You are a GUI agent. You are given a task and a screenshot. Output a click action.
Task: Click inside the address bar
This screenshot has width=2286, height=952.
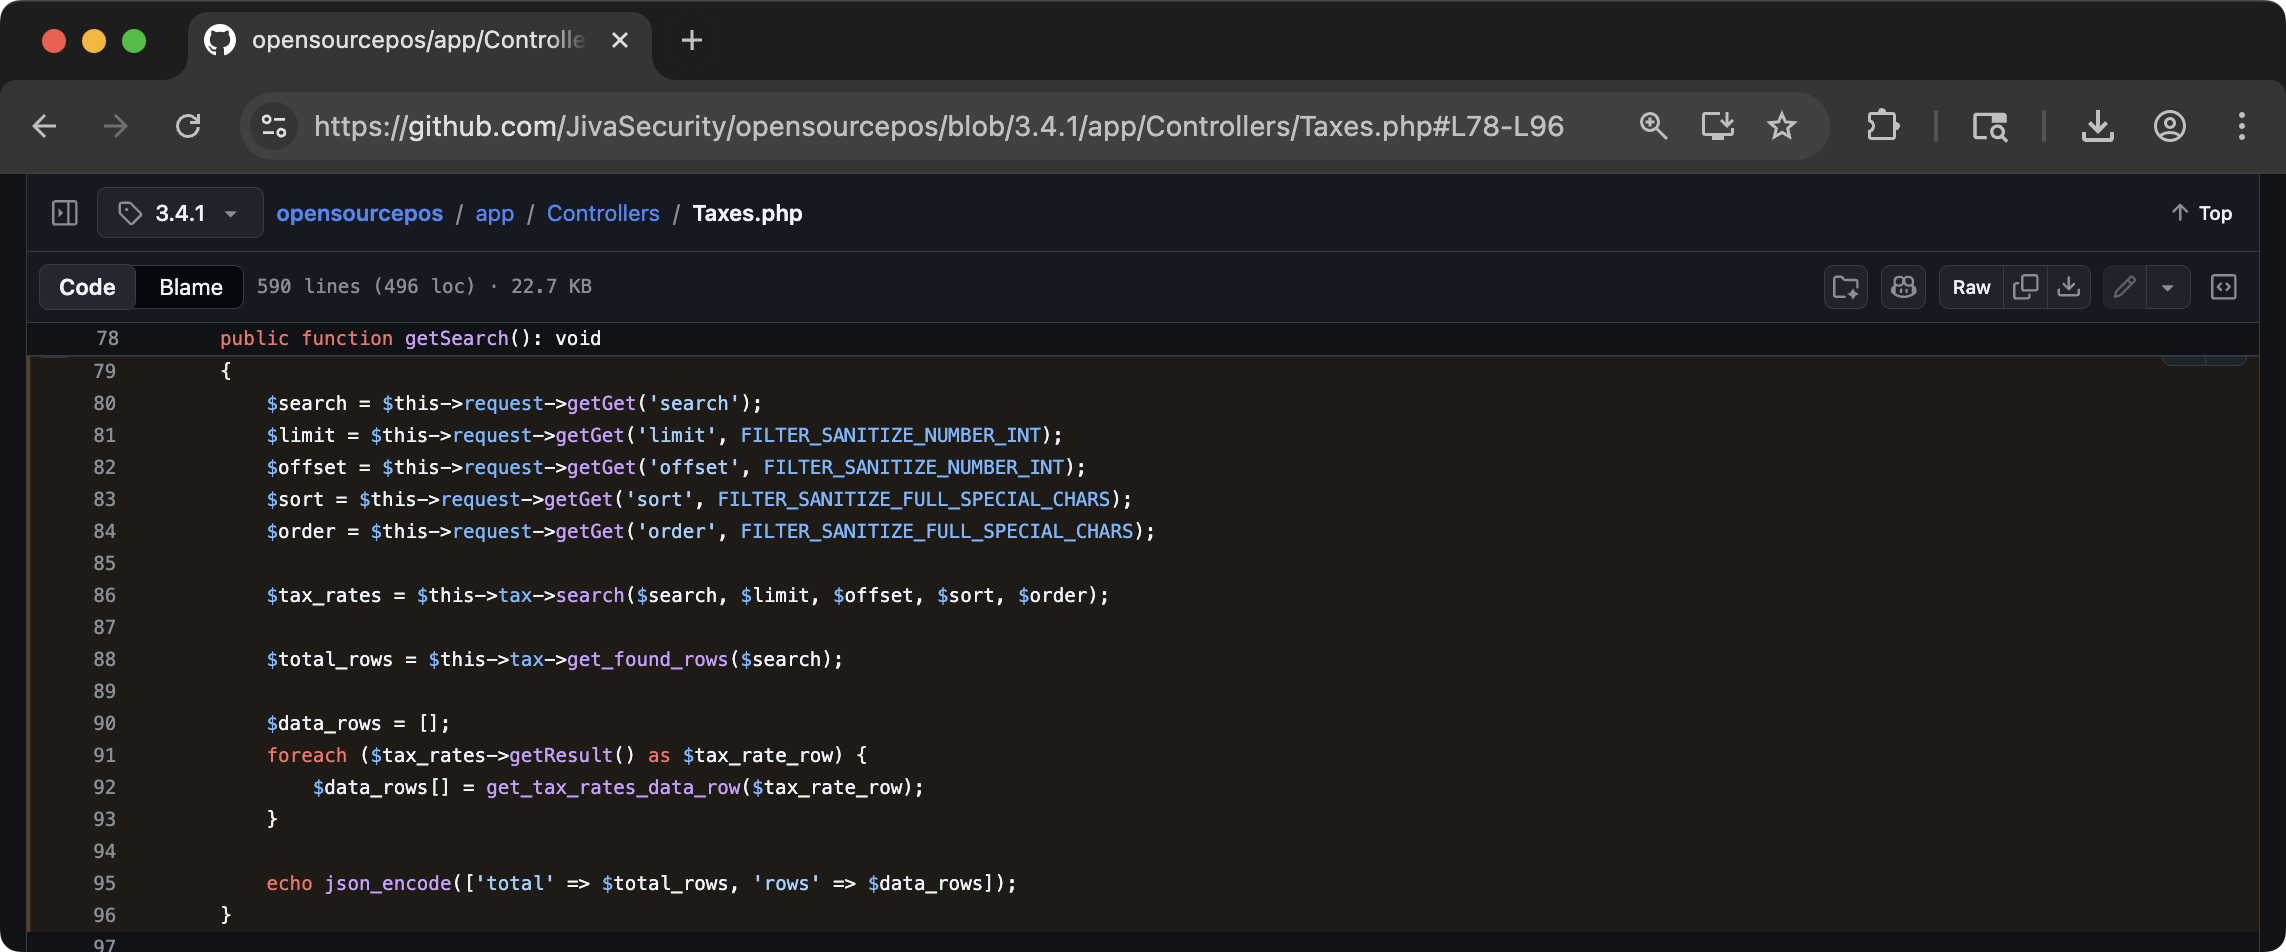(x=900, y=126)
